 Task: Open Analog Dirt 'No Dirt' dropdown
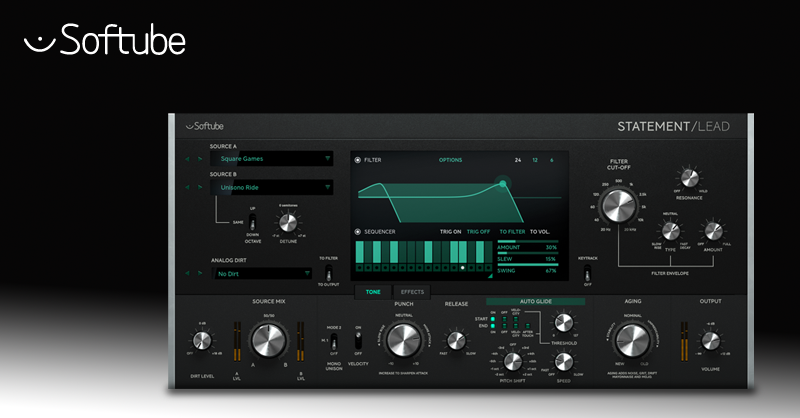pyautogui.click(x=262, y=274)
